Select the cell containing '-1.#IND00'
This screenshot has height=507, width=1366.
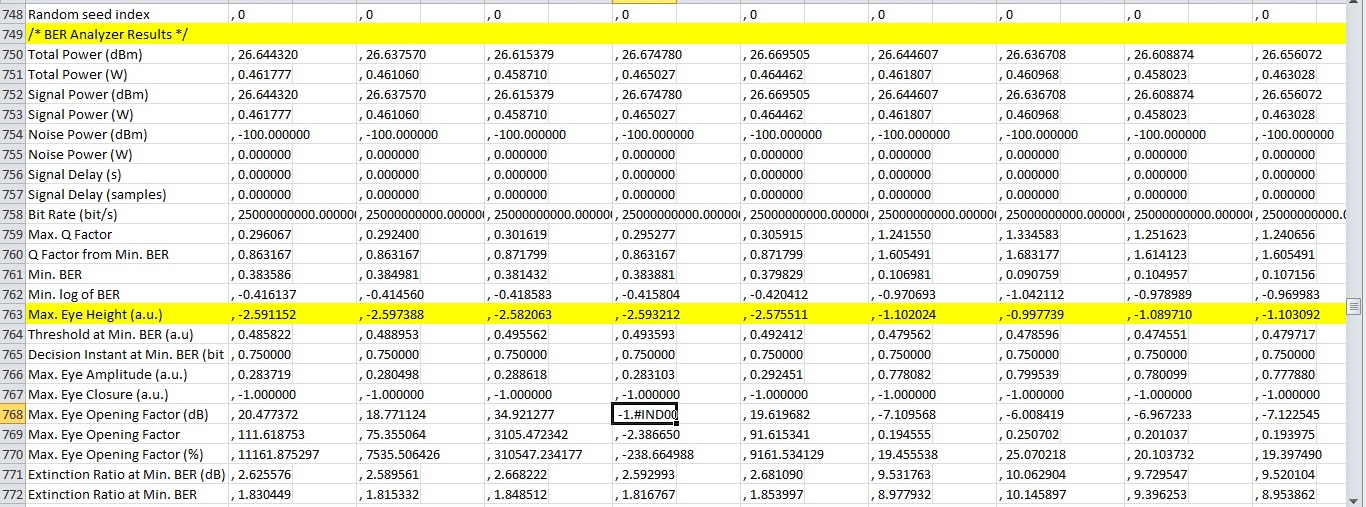point(645,415)
